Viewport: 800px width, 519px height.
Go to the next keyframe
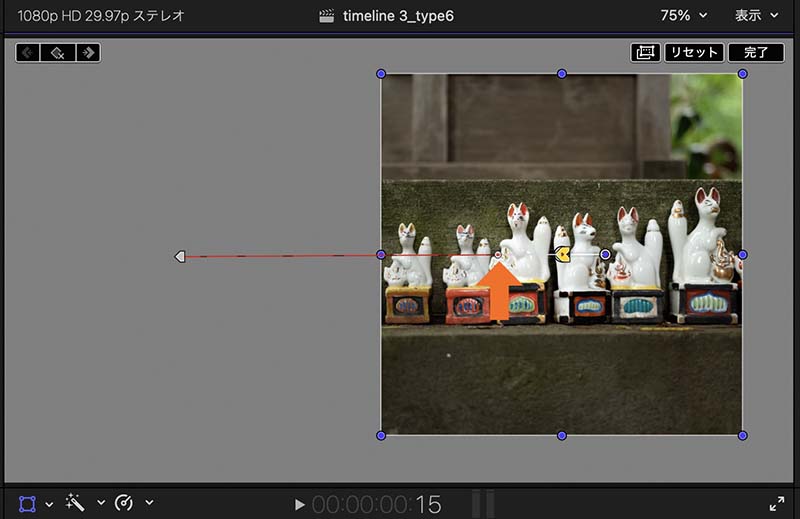pos(88,53)
